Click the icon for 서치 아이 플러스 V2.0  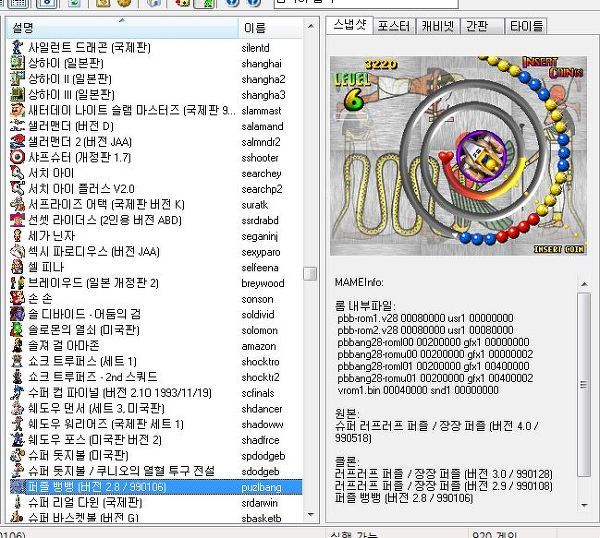tap(17, 189)
